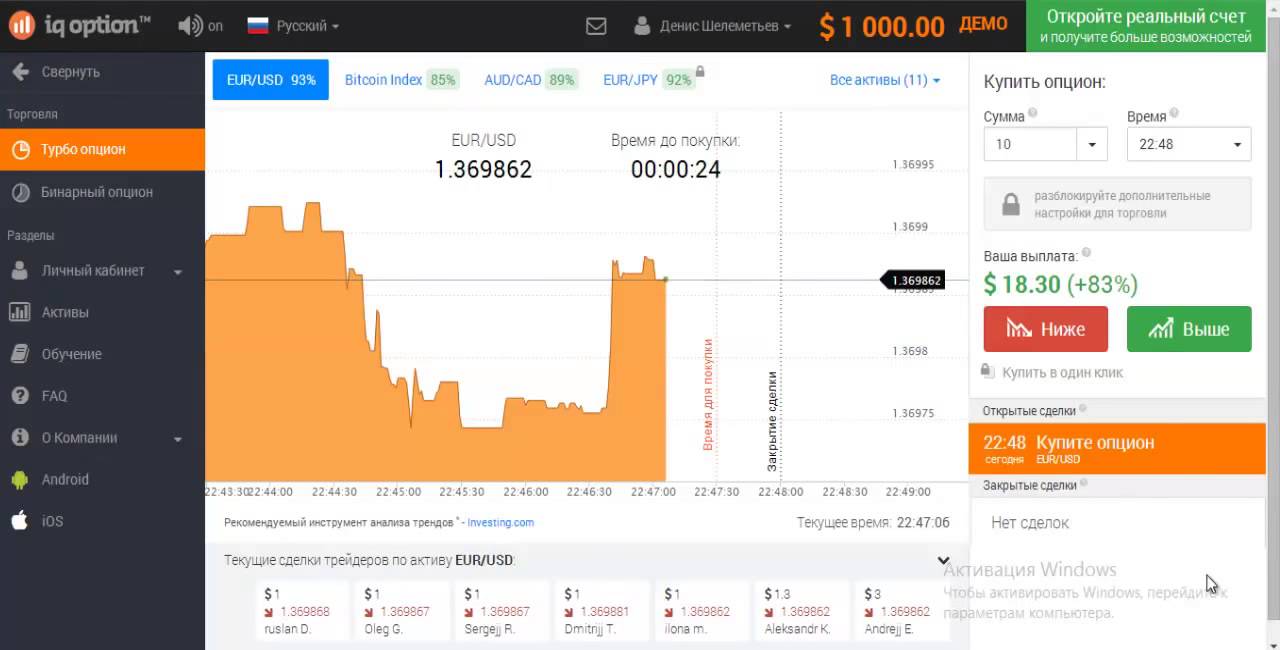
Task: Click the green Выше button
Action: (x=1189, y=329)
